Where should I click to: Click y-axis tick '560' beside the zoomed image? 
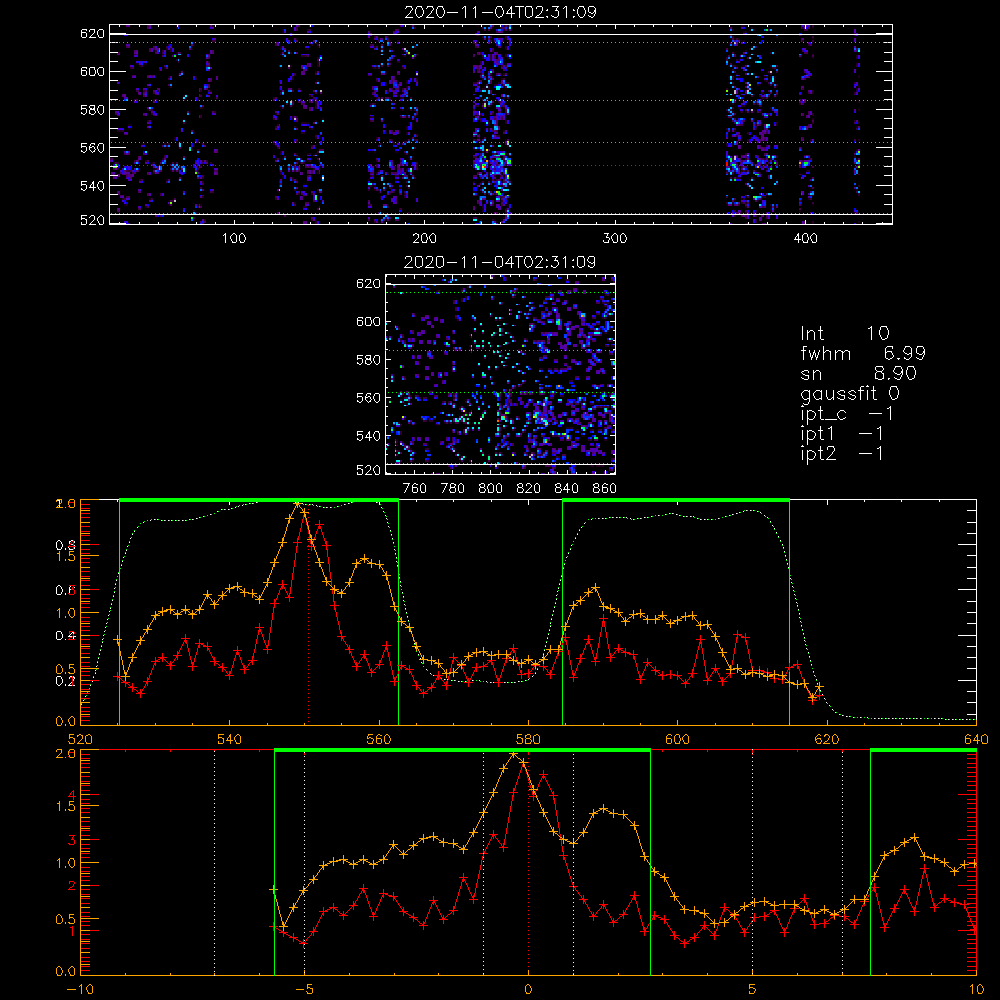(x=369, y=398)
